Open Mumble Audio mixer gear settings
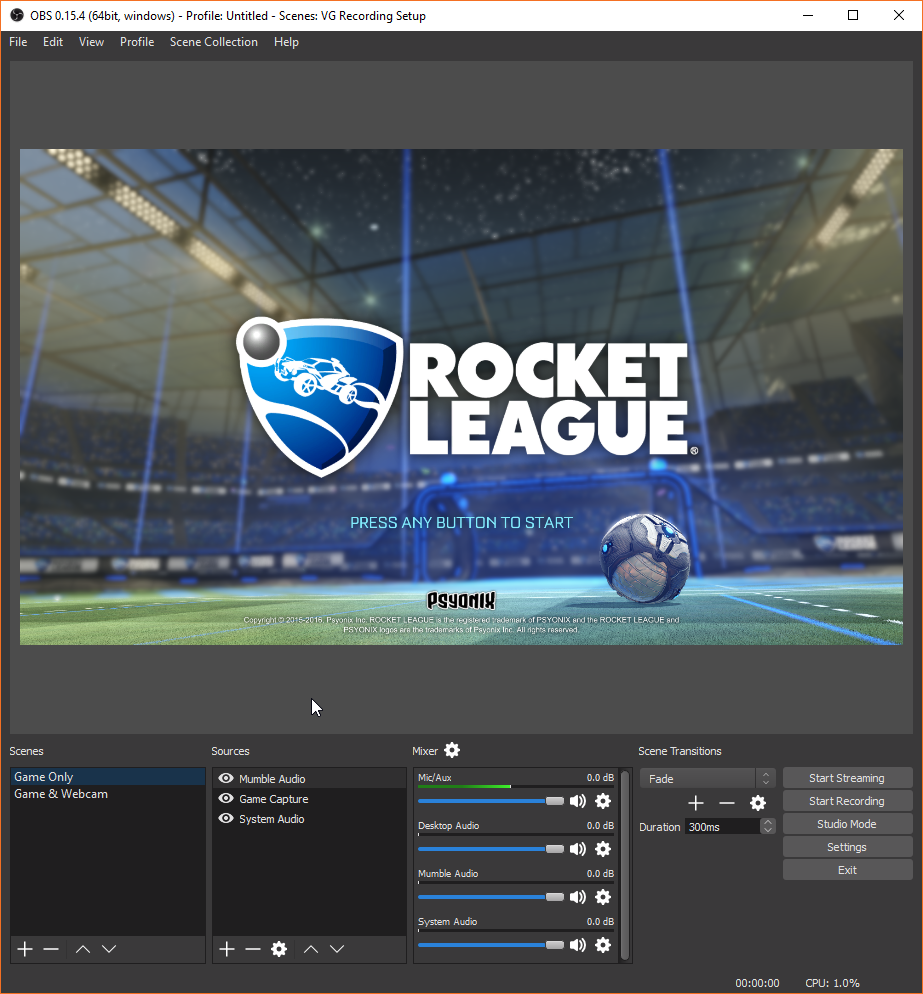The height and width of the screenshot is (994, 923). click(x=603, y=897)
